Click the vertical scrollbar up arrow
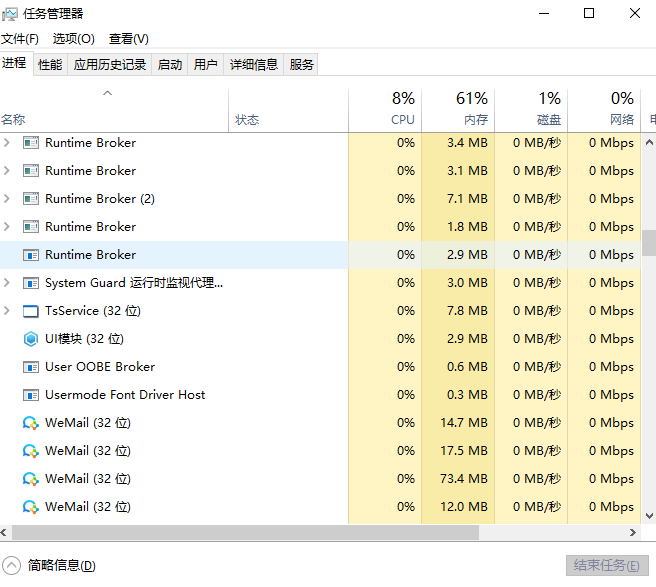 pos(649,143)
